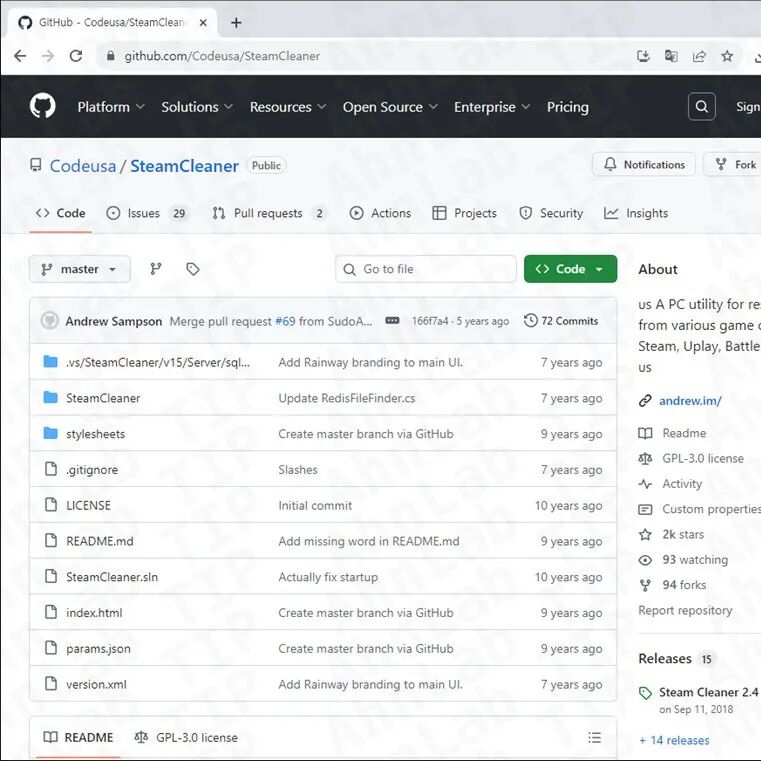This screenshot has width=761, height=761.
Task: Close the GitHub SteamCleaner browser tab
Action: point(203,23)
